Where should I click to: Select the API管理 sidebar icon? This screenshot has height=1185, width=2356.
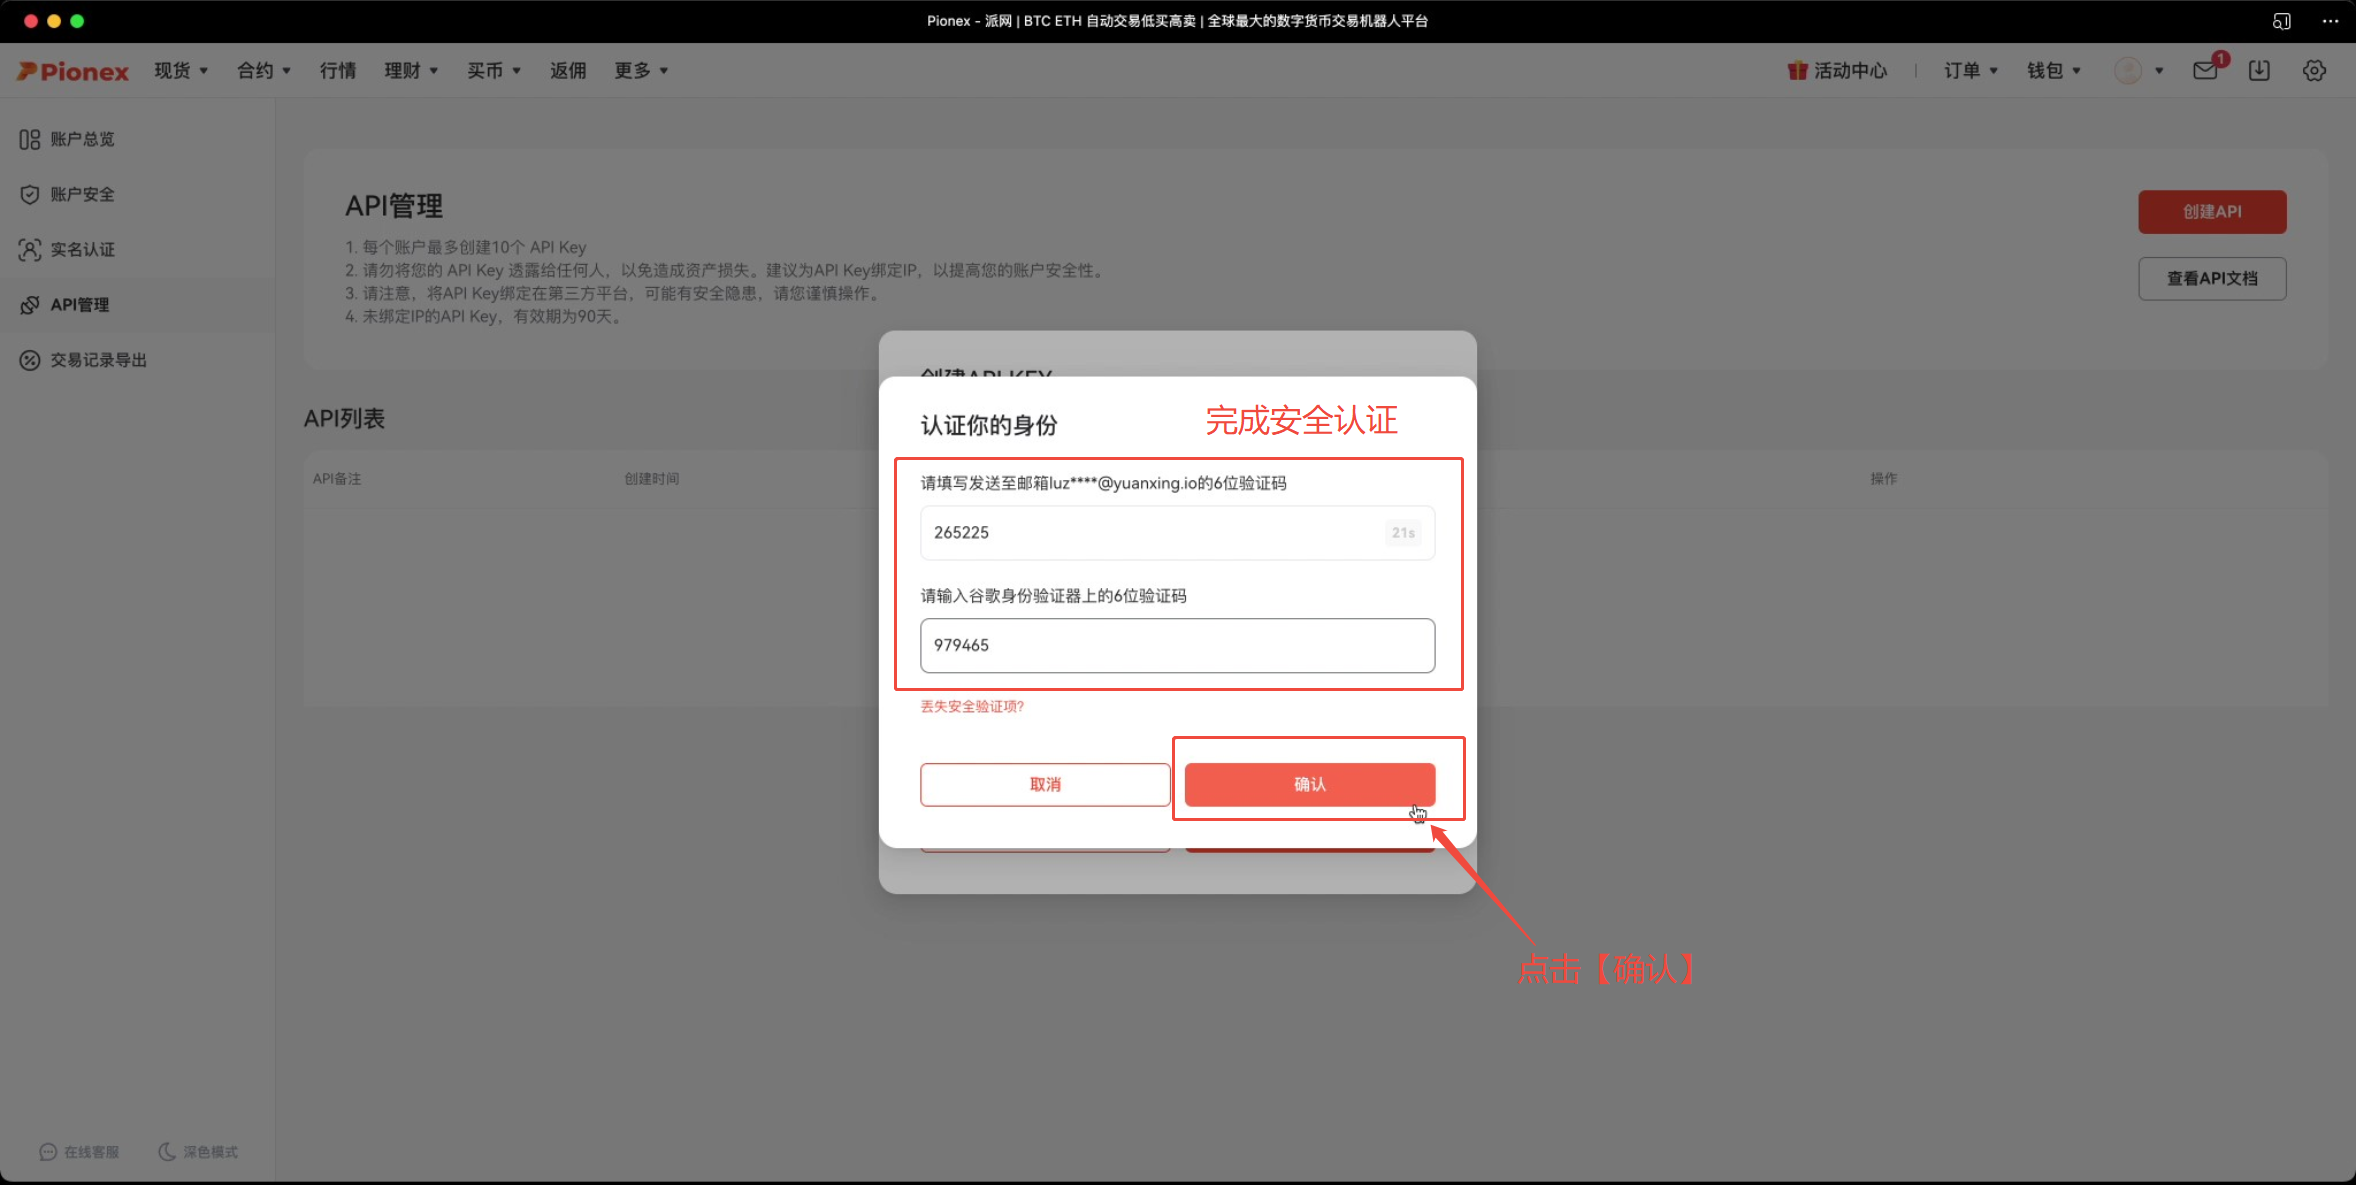29,304
